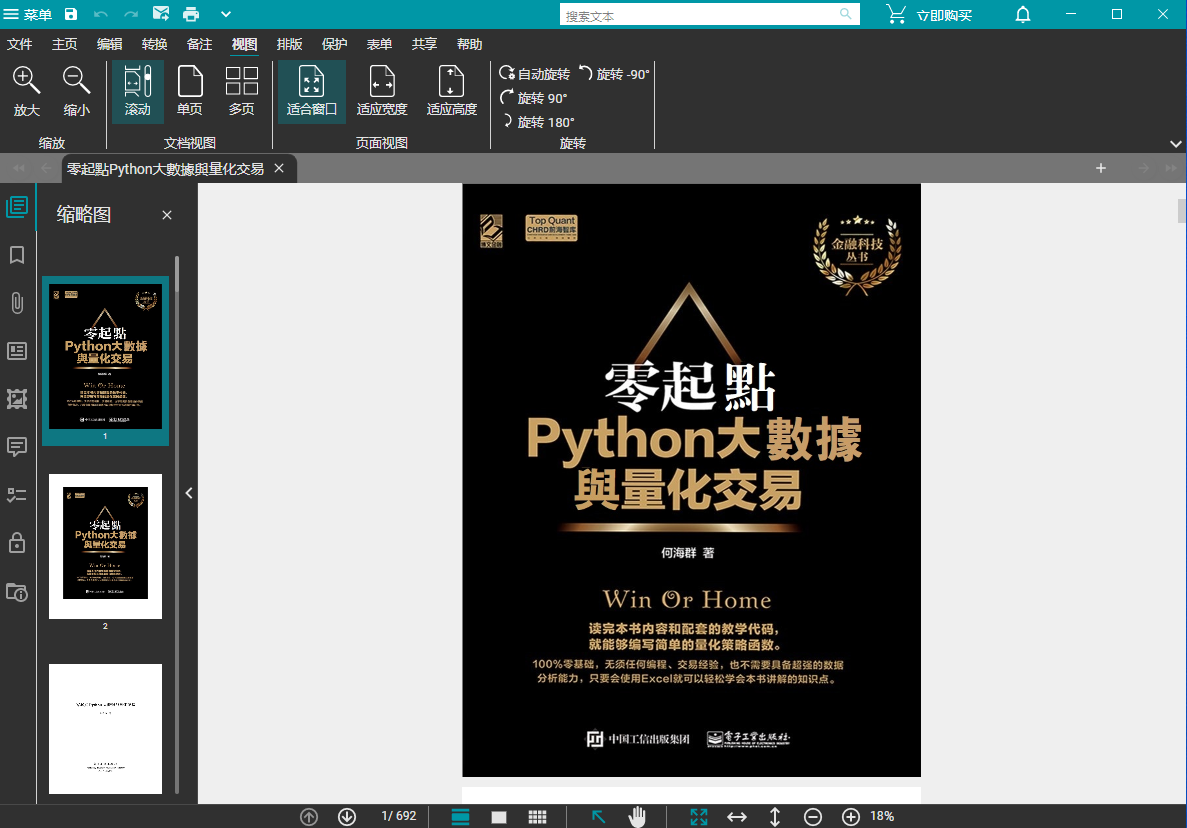The image size is (1187, 828).
Task: Open the 保护 (Protect) menu tab
Action: (335, 44)
